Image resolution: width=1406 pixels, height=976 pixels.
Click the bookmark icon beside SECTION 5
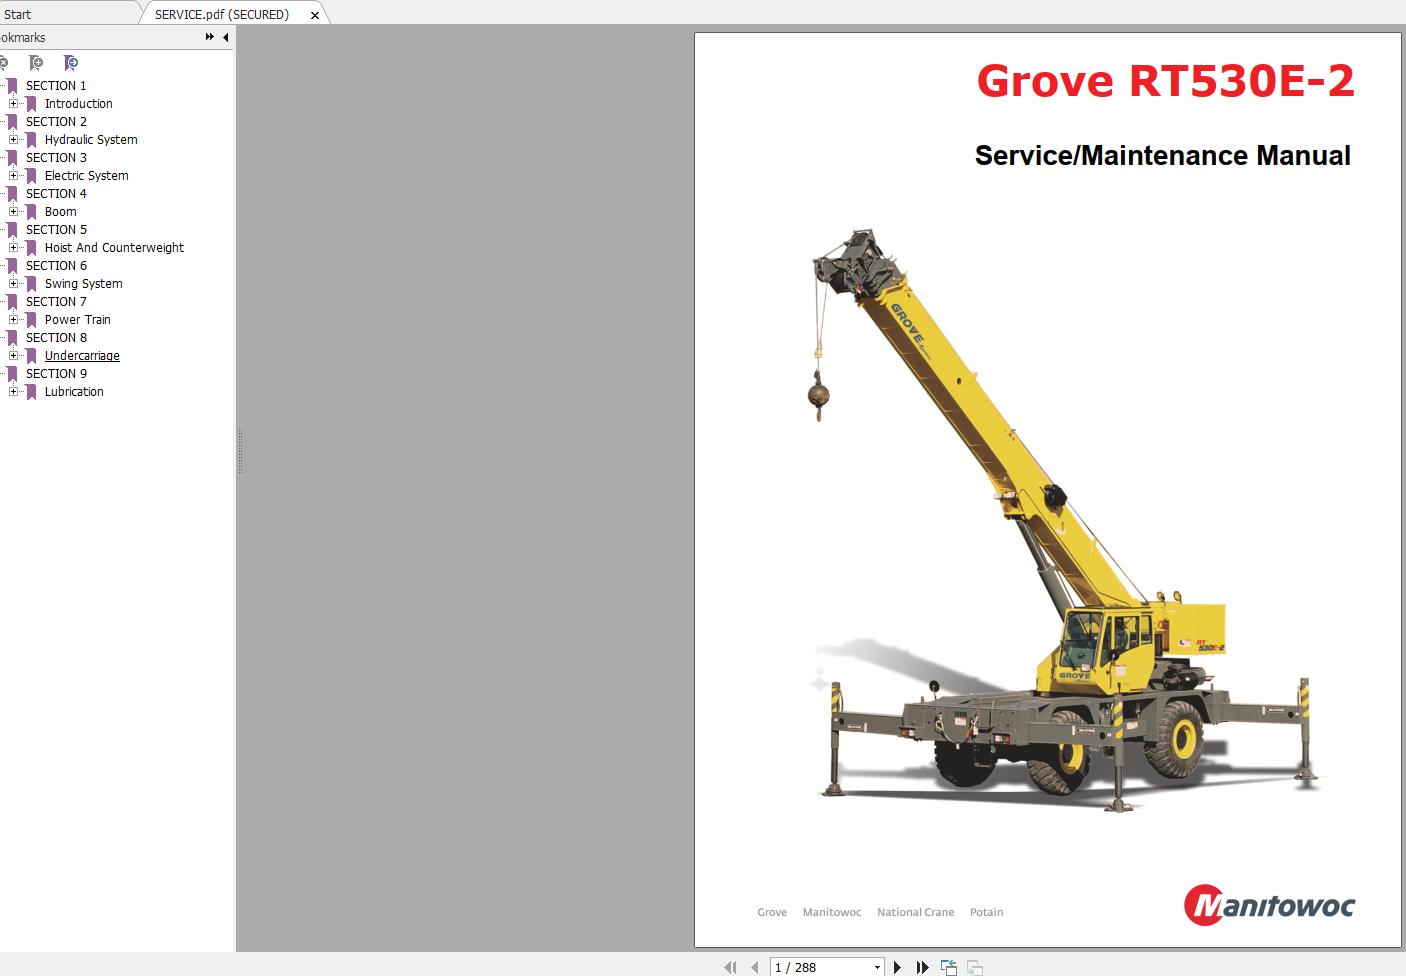pyautogui.click(x=12, y=230)
